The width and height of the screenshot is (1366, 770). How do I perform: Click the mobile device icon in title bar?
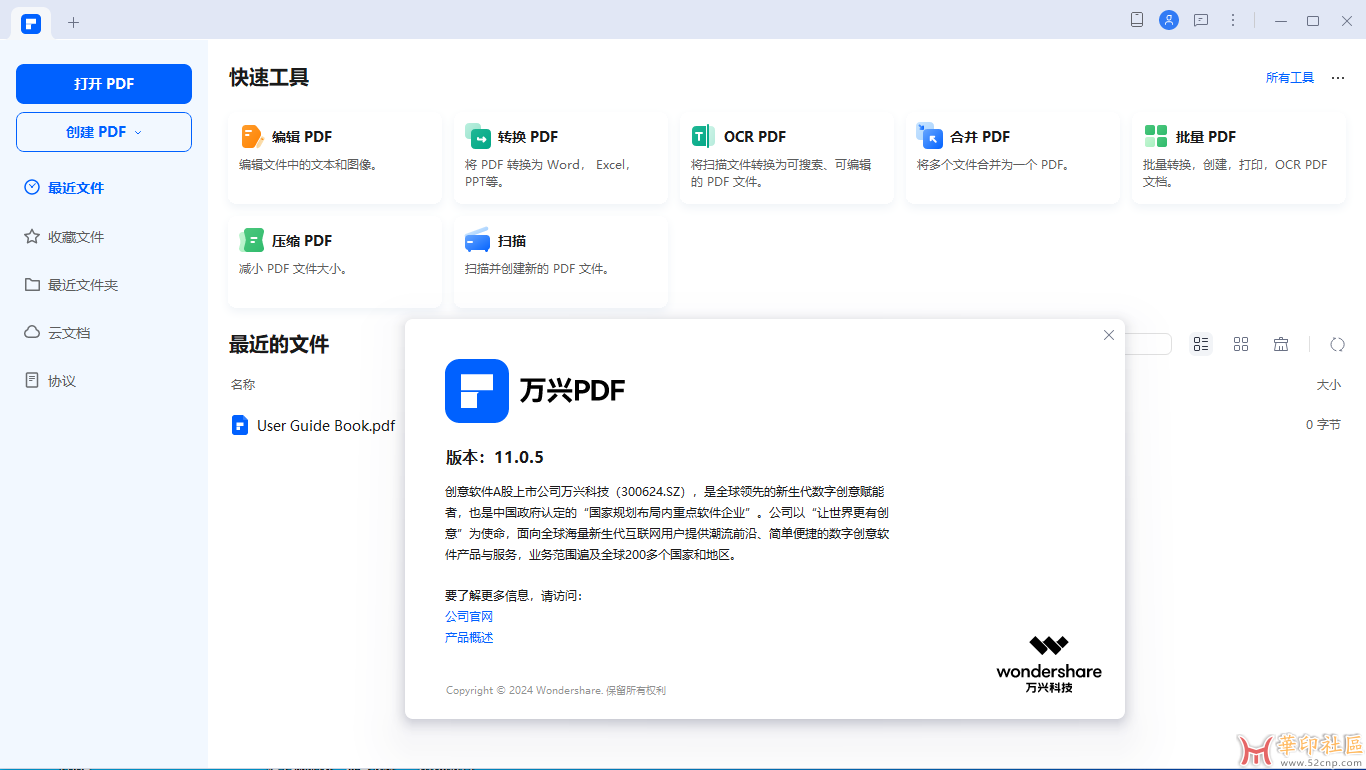point(1137,20)
